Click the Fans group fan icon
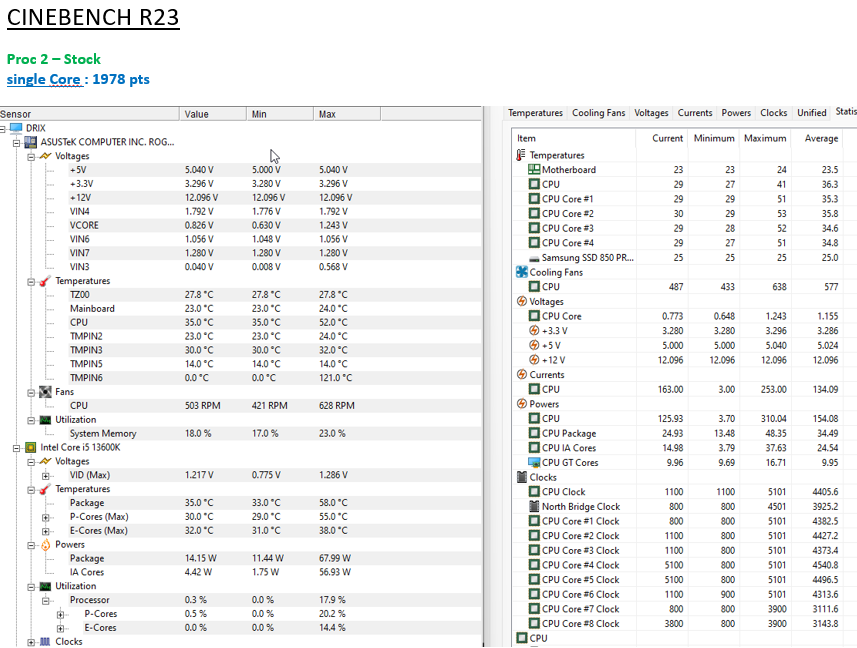Image resolution: width=857 pixels, height=648 pixels. tap(45, 392)
